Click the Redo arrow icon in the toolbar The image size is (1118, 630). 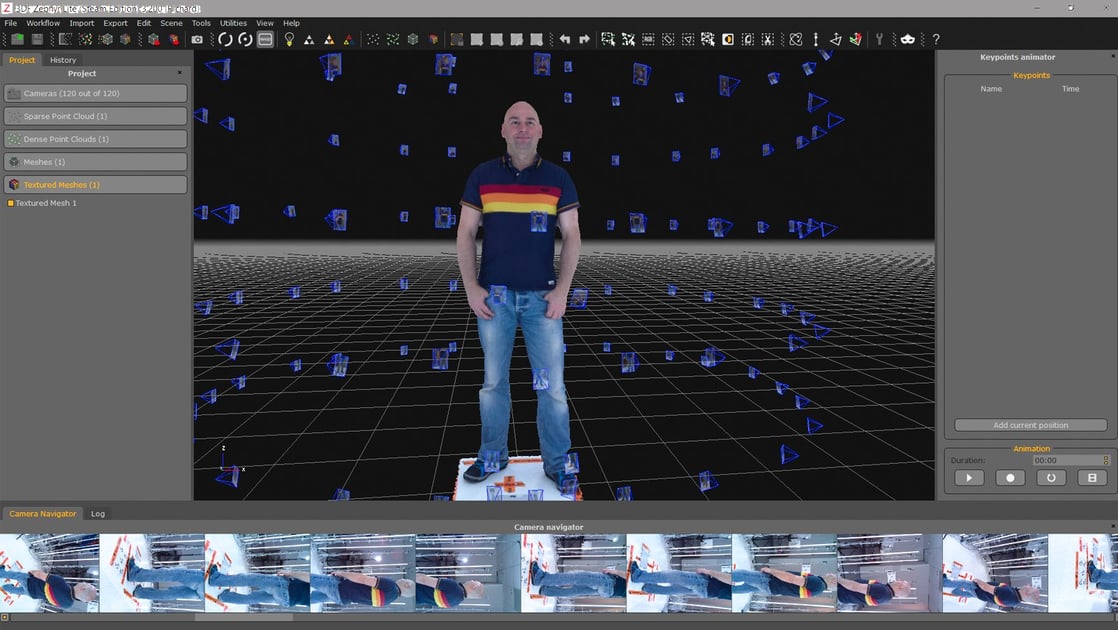[x=584, y=39]
